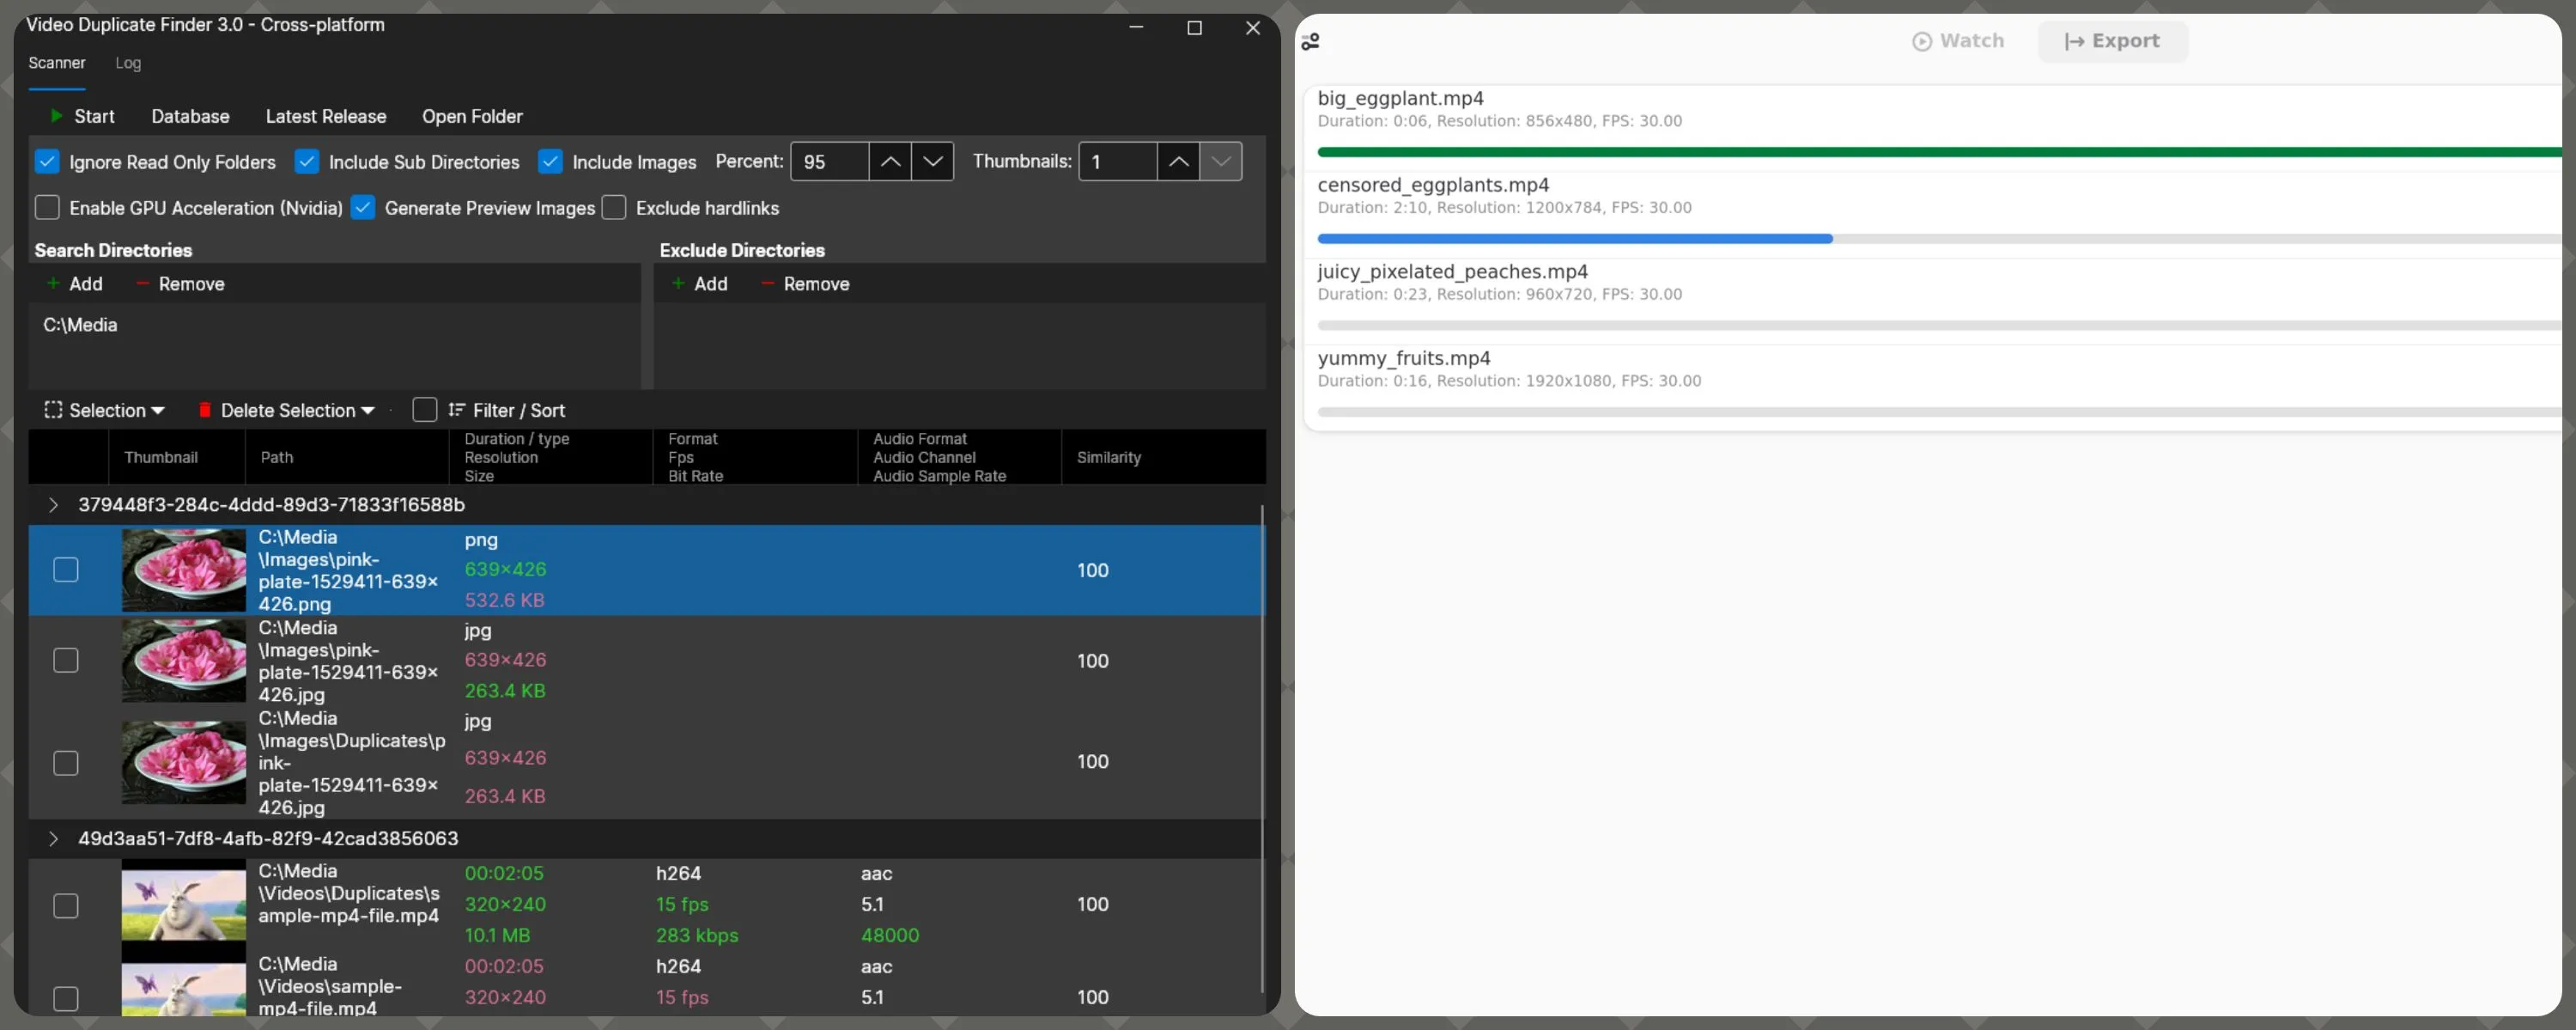Increase the Percent value with up arrow
The height and width of the screenshot is (1030, 2576).
click(889, 162)
